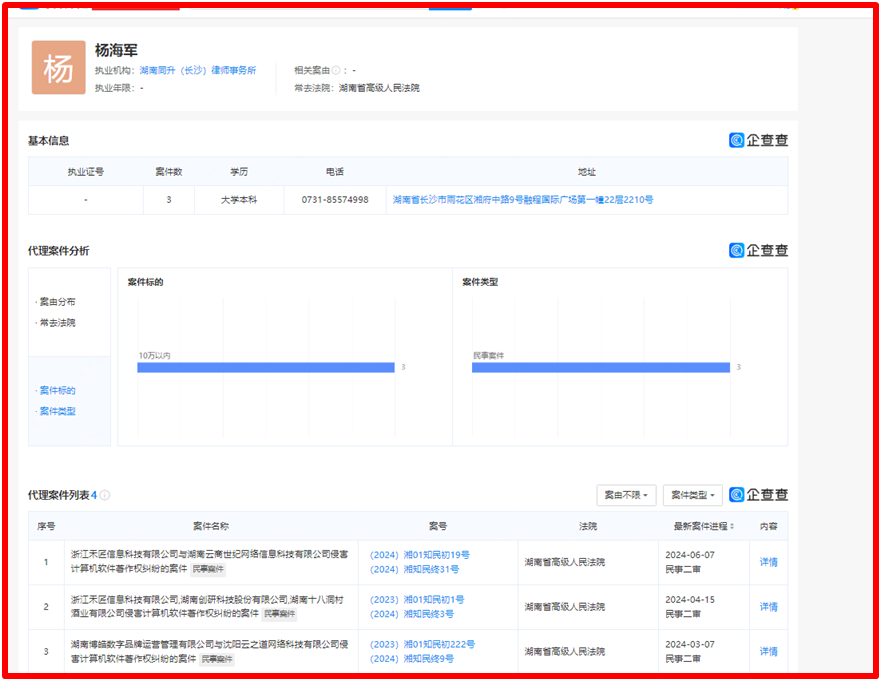
Task: Click the 10万以内 bar in 案件标的 chart
Action: point(266,368)
